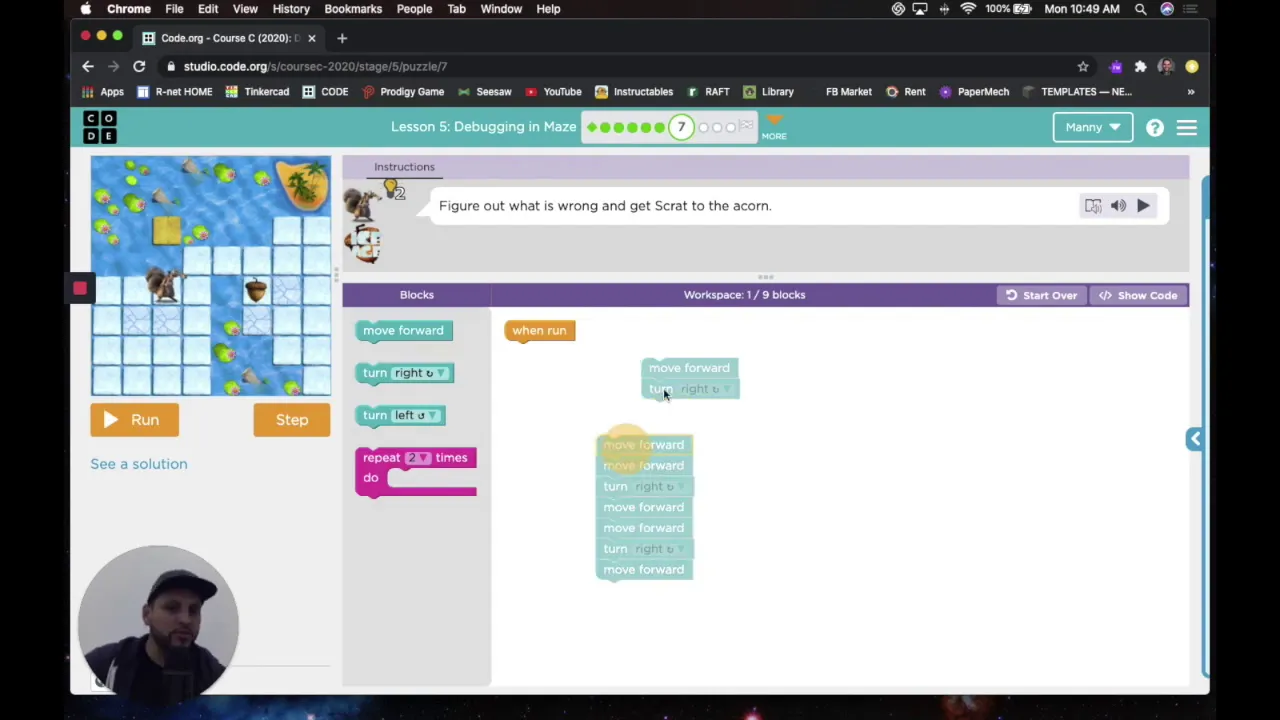Click the Scrat character avatar in instructions
Screen dimensions: 1280x720
(x=362, y=204)
